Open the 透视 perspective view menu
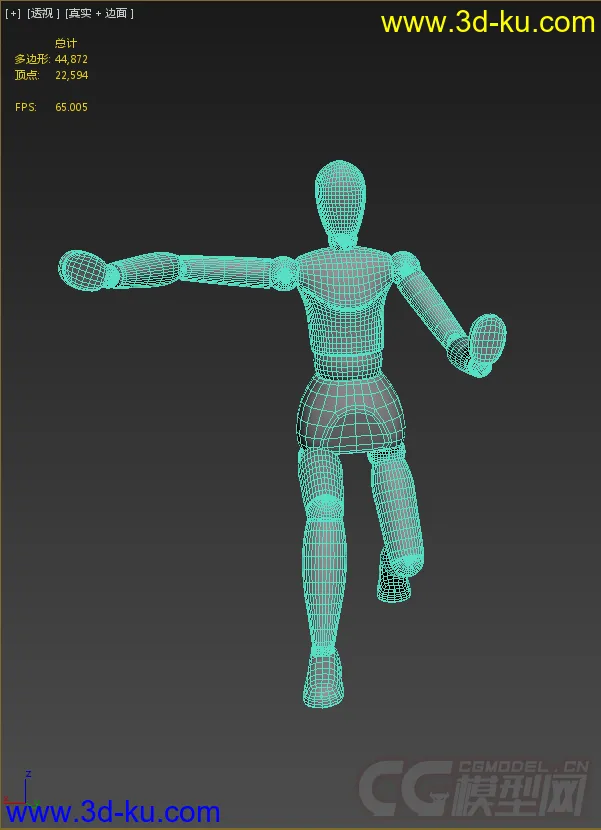This screenshot has height=830, width=601. pos(43,13)
